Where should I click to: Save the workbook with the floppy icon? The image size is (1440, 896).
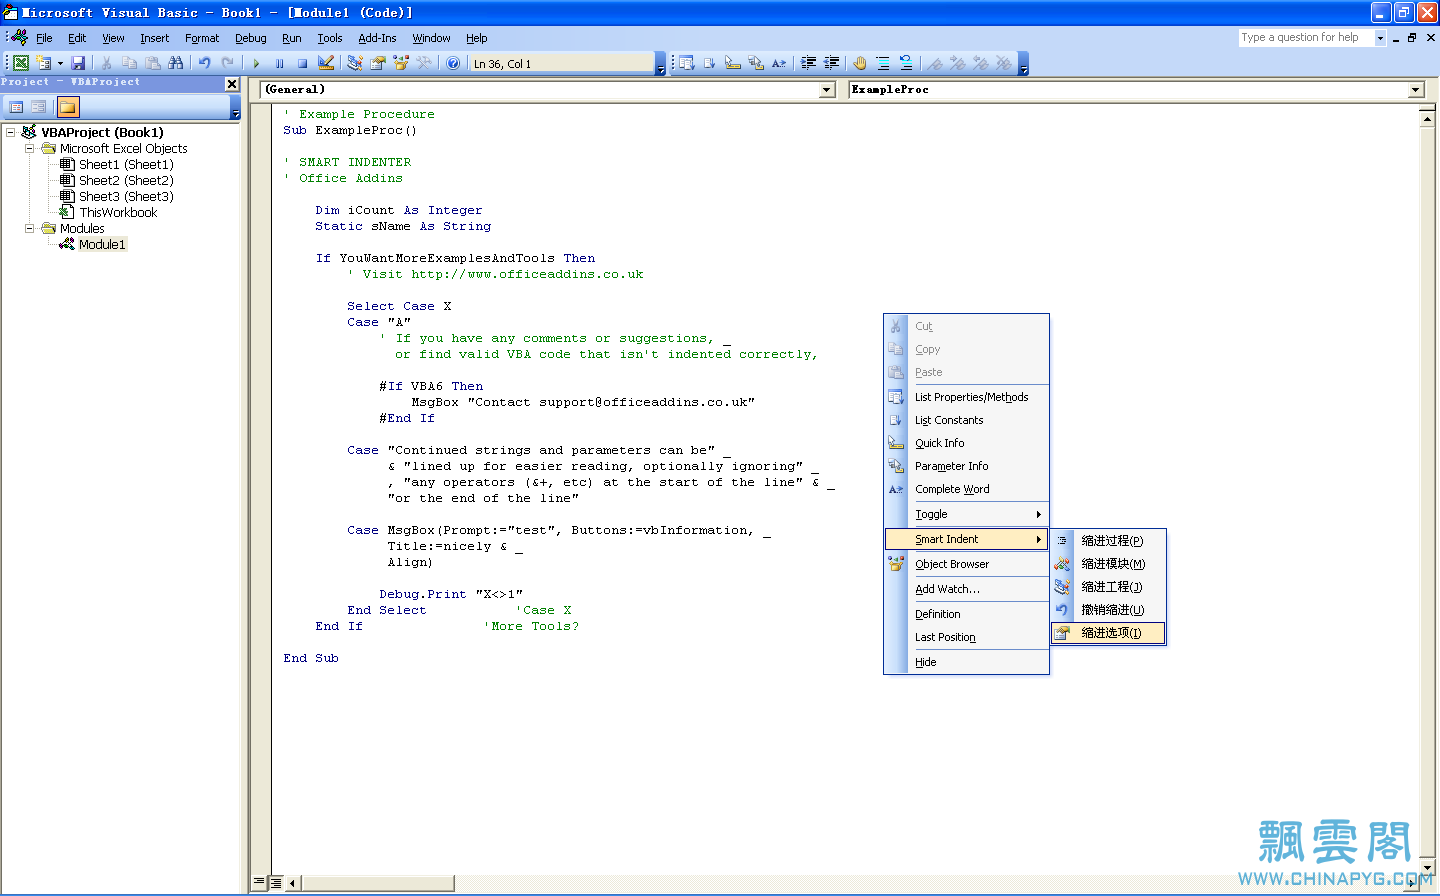[78, 62]
